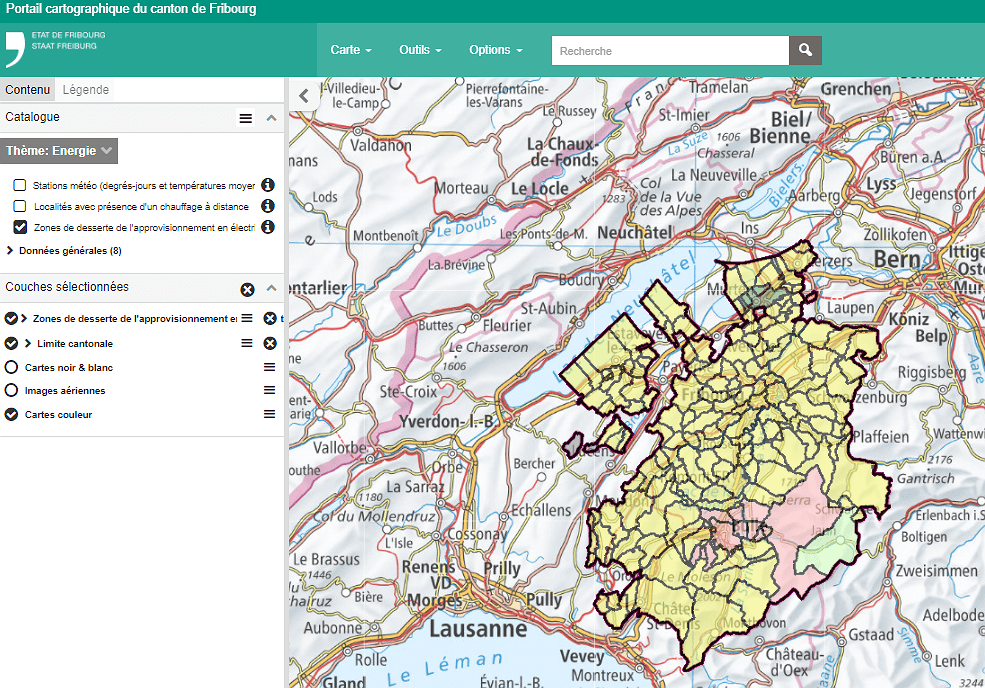This screenshot has width=985, height=688.
Task: Switch to the Légende tab
Action: [86, 89]
